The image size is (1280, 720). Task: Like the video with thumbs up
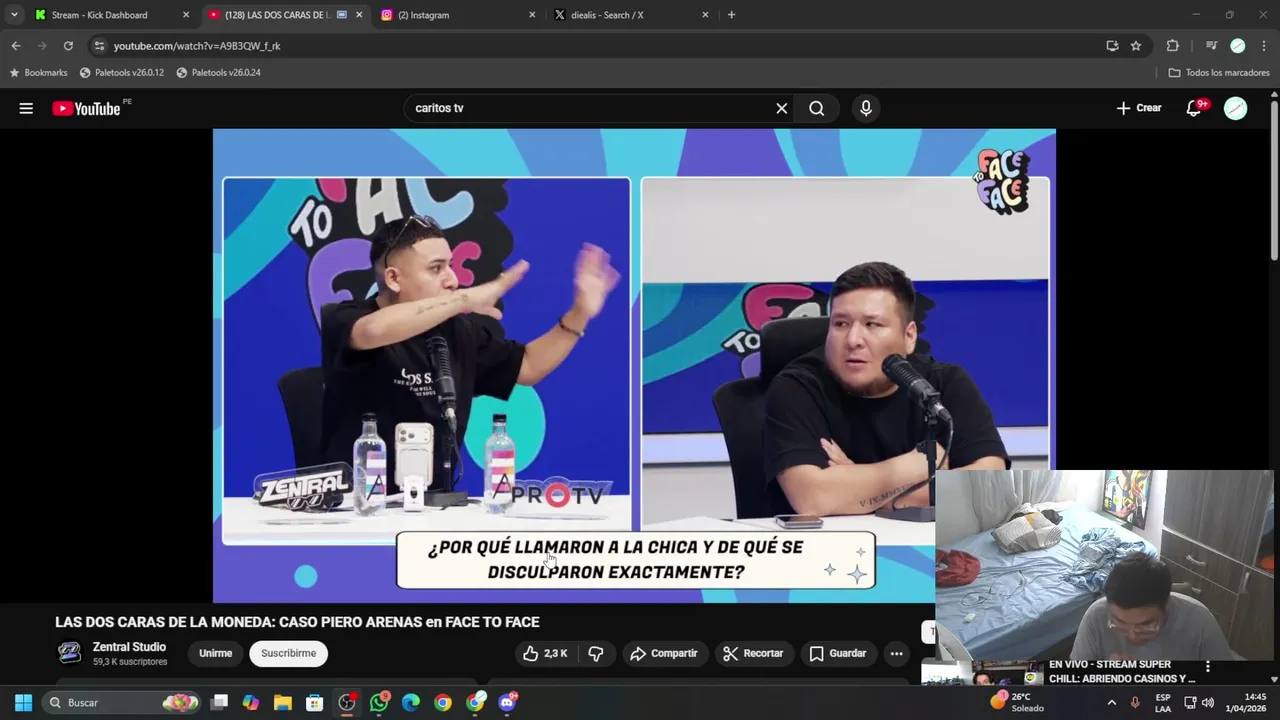545,653
